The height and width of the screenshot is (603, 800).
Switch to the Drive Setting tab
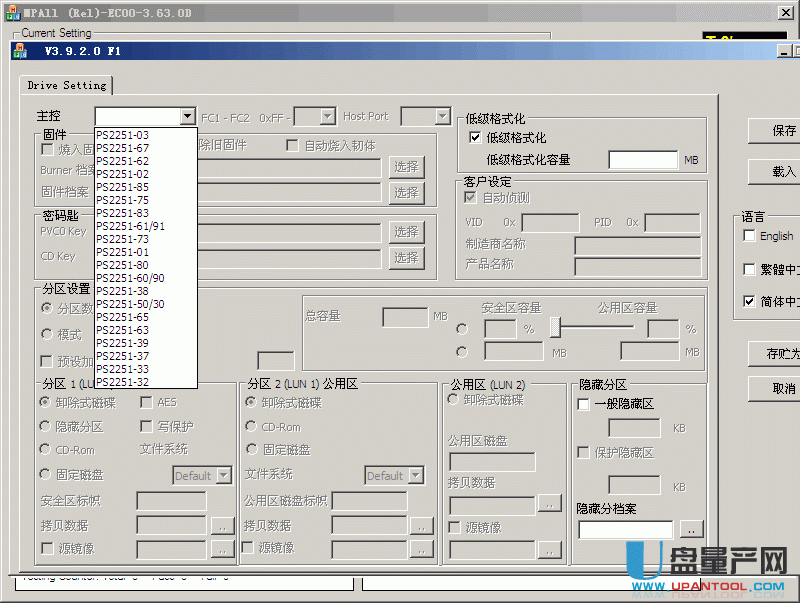pyautogui.click(x=66, y=86)
